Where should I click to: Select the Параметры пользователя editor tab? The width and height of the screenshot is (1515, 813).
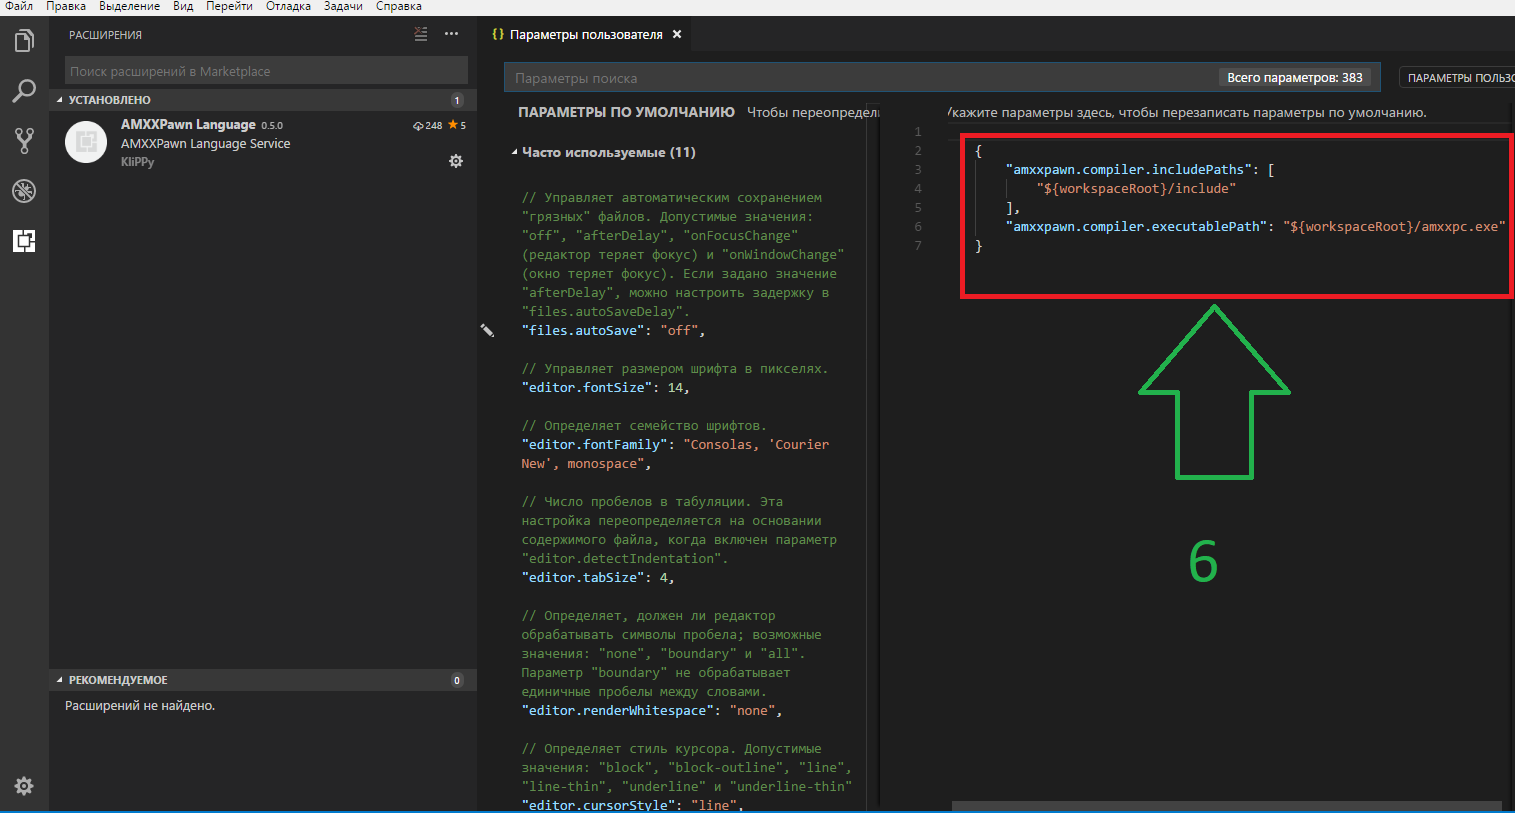[x=586, y=34]
